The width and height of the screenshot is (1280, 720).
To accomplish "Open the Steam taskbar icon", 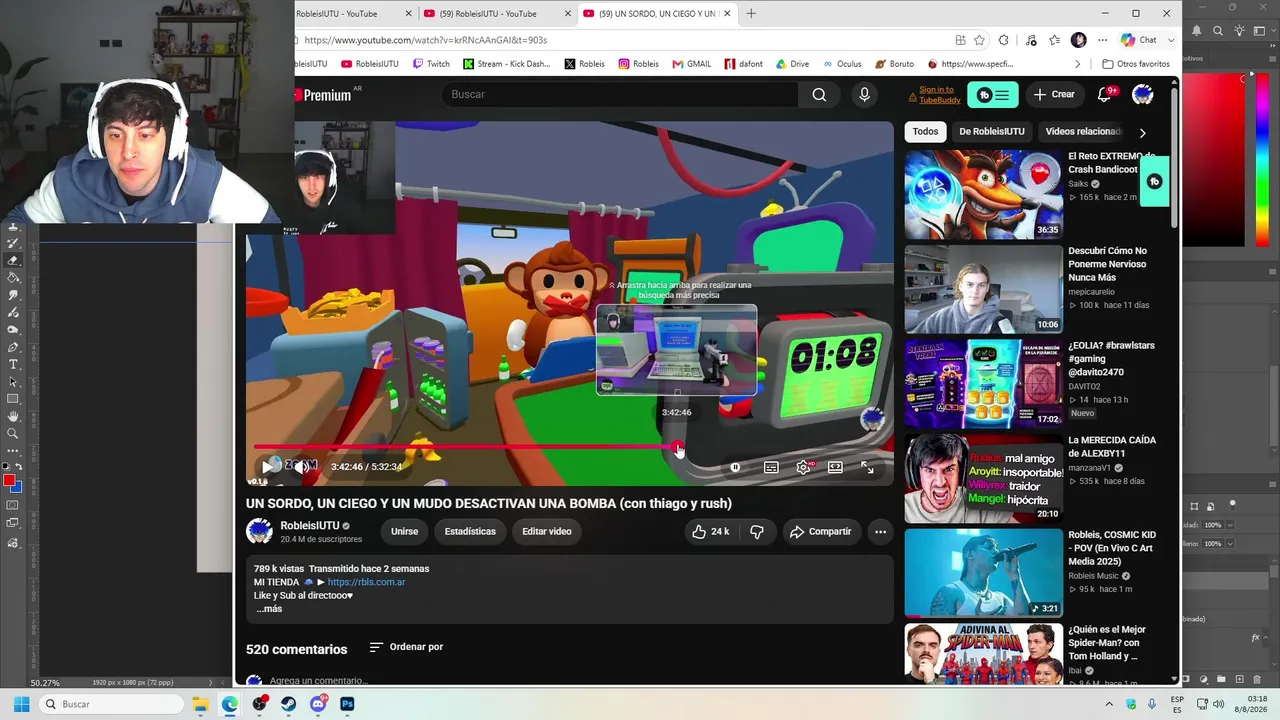I will pyautogui.click(x=289, y=704).
